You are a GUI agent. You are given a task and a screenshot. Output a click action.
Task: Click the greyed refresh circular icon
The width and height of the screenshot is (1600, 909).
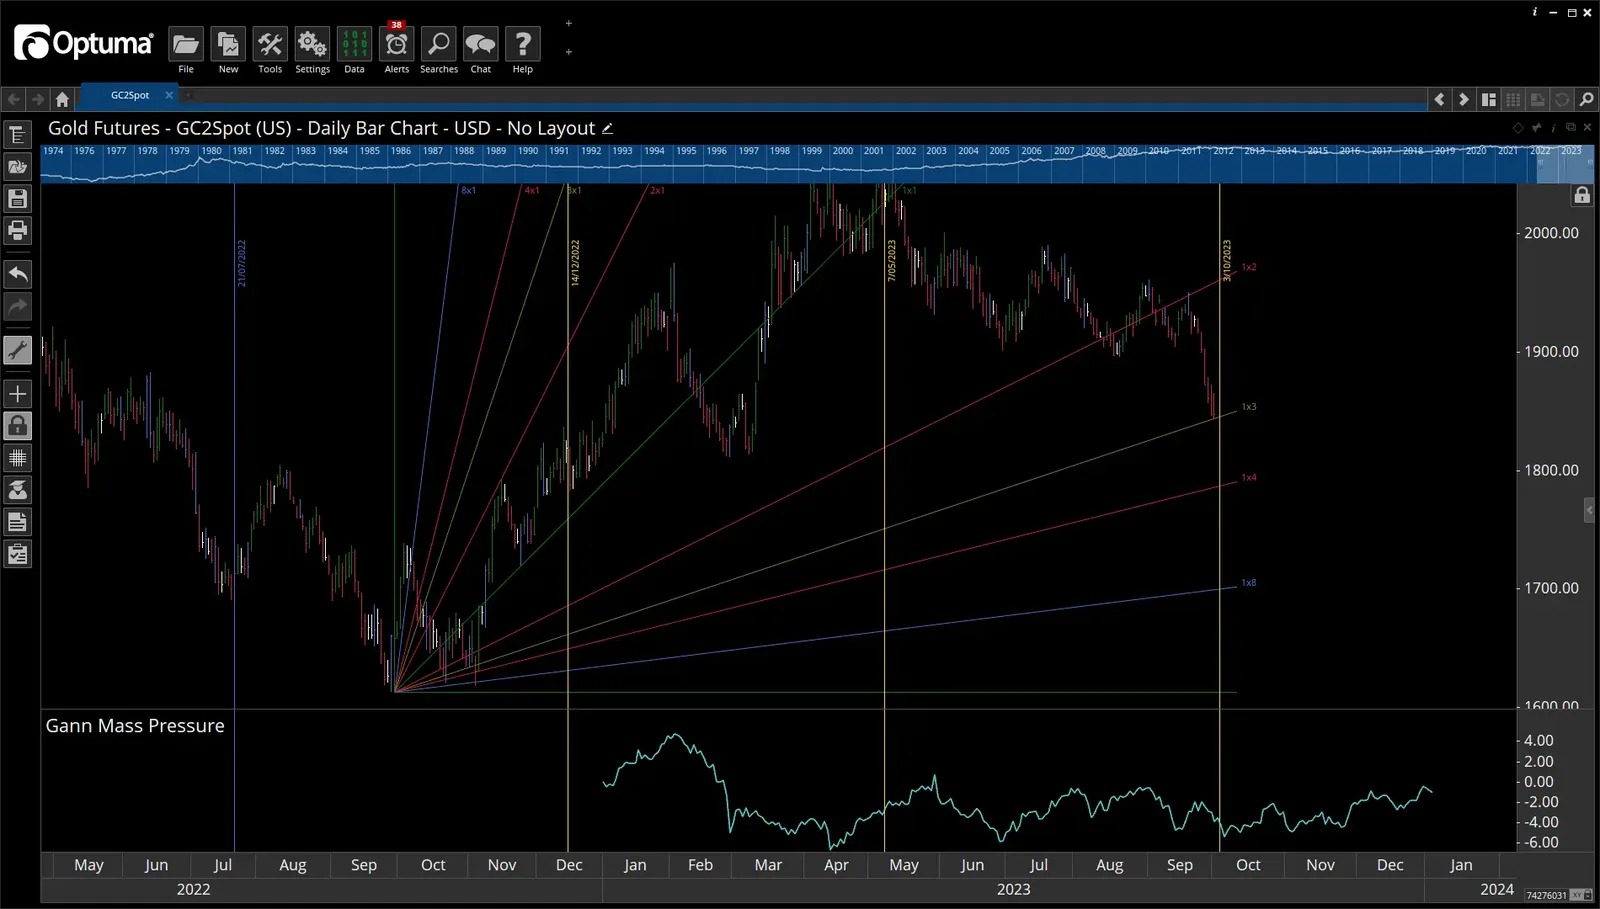pos(1562,99)
